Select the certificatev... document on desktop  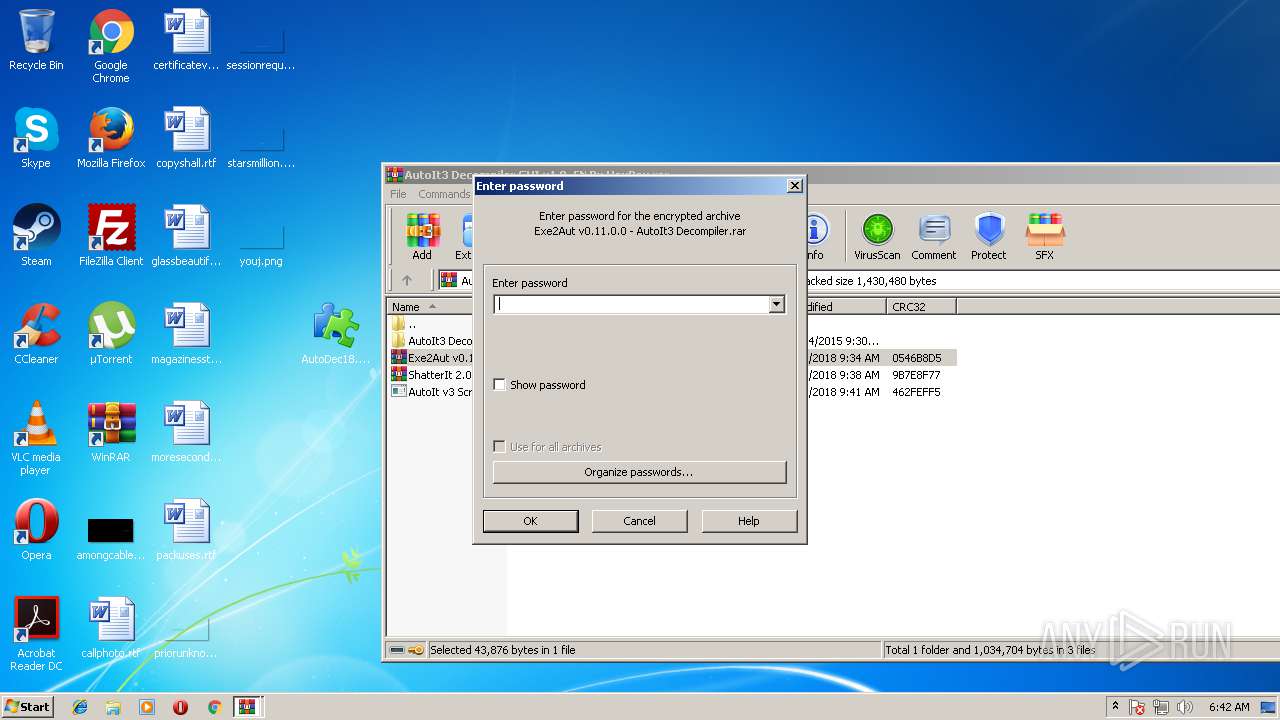click(186, 40)
